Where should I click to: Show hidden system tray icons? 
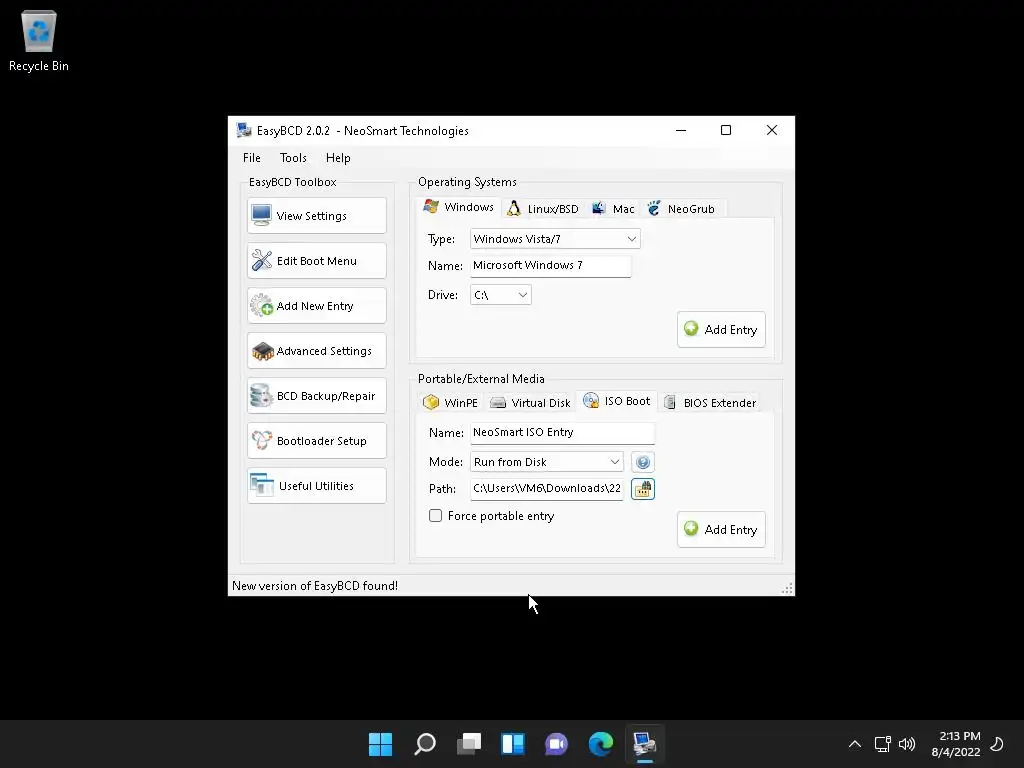(855, 744)
